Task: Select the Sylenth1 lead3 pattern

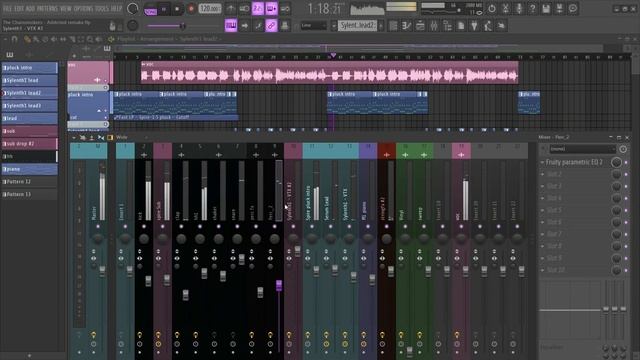Action: click(x=29, y=106)
